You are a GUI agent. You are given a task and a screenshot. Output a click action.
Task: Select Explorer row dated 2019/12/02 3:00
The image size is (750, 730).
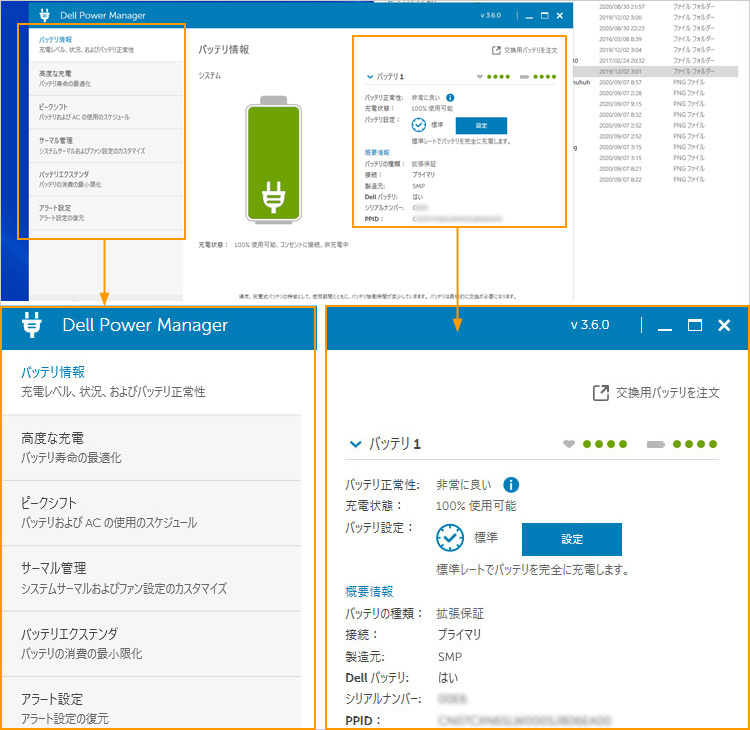pyautogui.click(x=656, y=17)
